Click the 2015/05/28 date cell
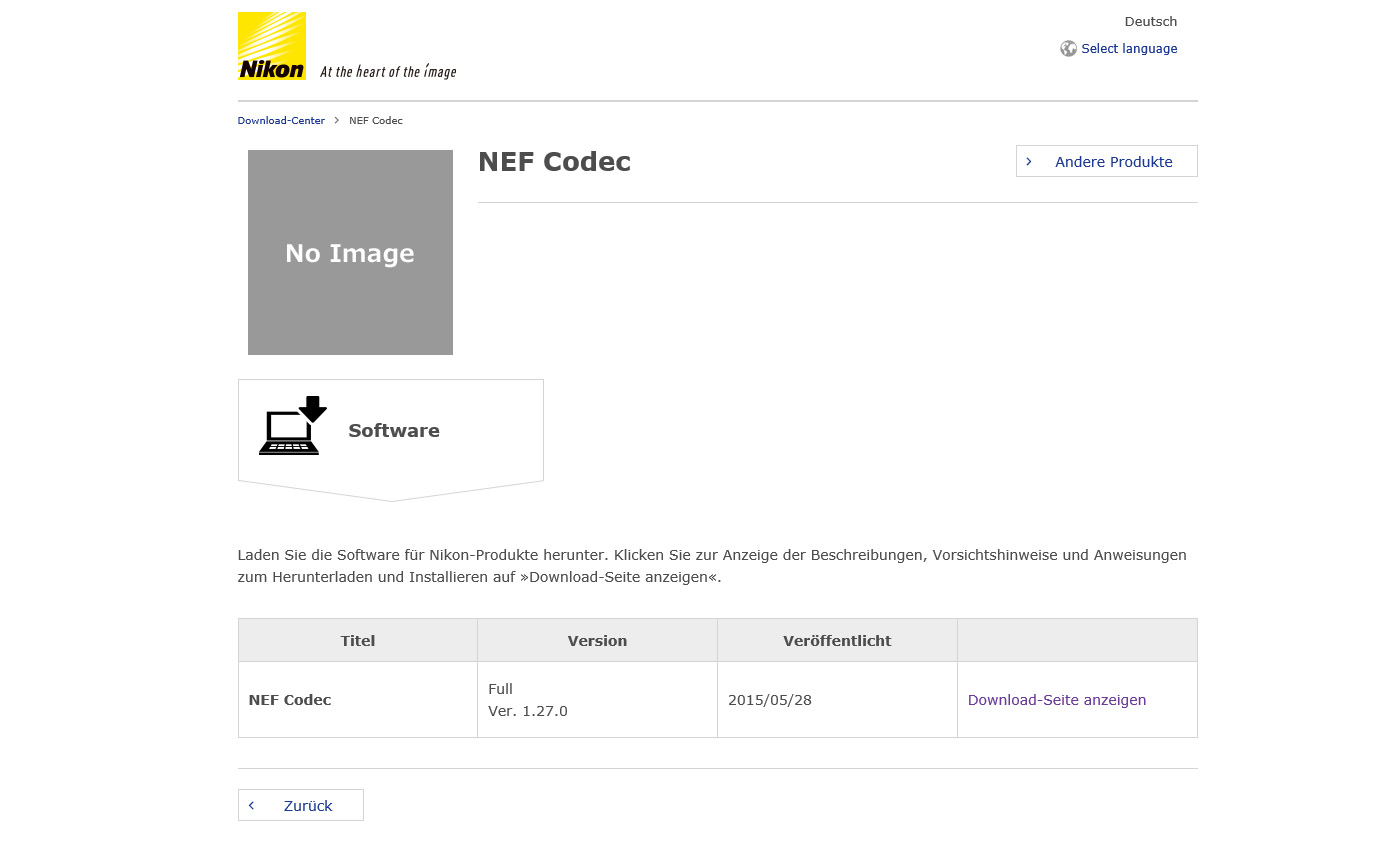 tap(837, 700)
